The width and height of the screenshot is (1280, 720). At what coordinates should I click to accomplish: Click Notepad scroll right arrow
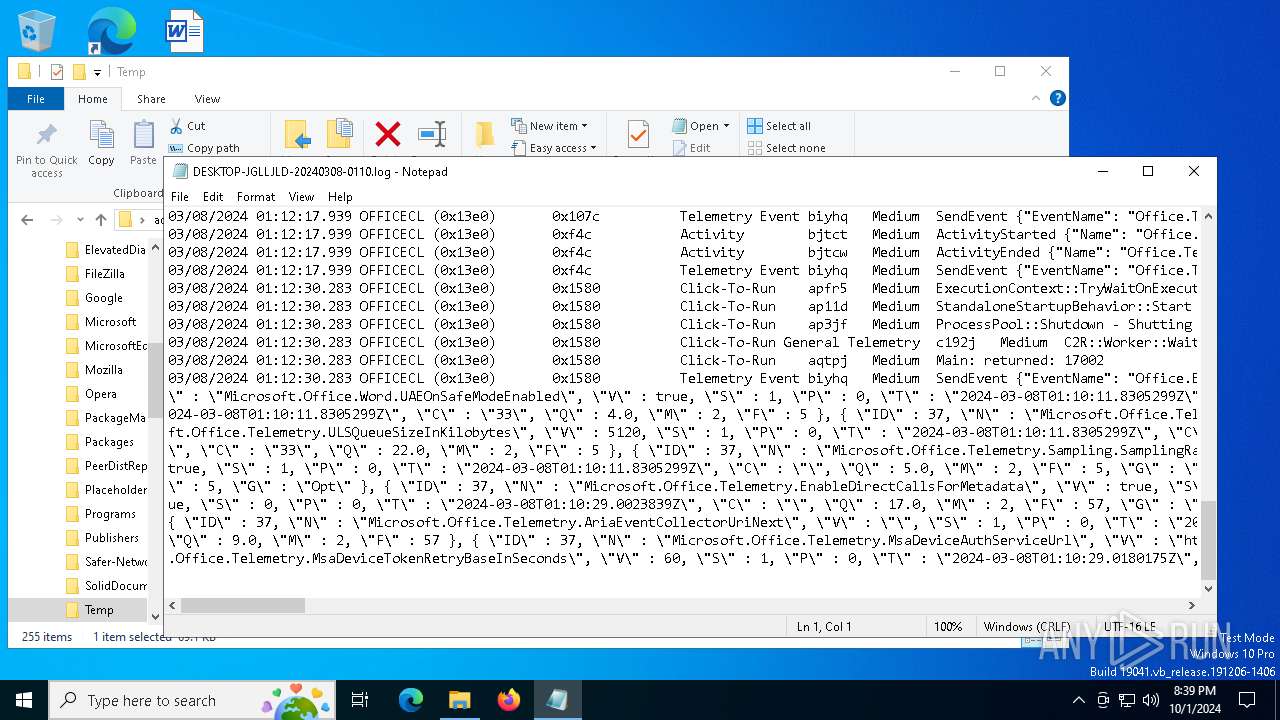(1192, 605)
